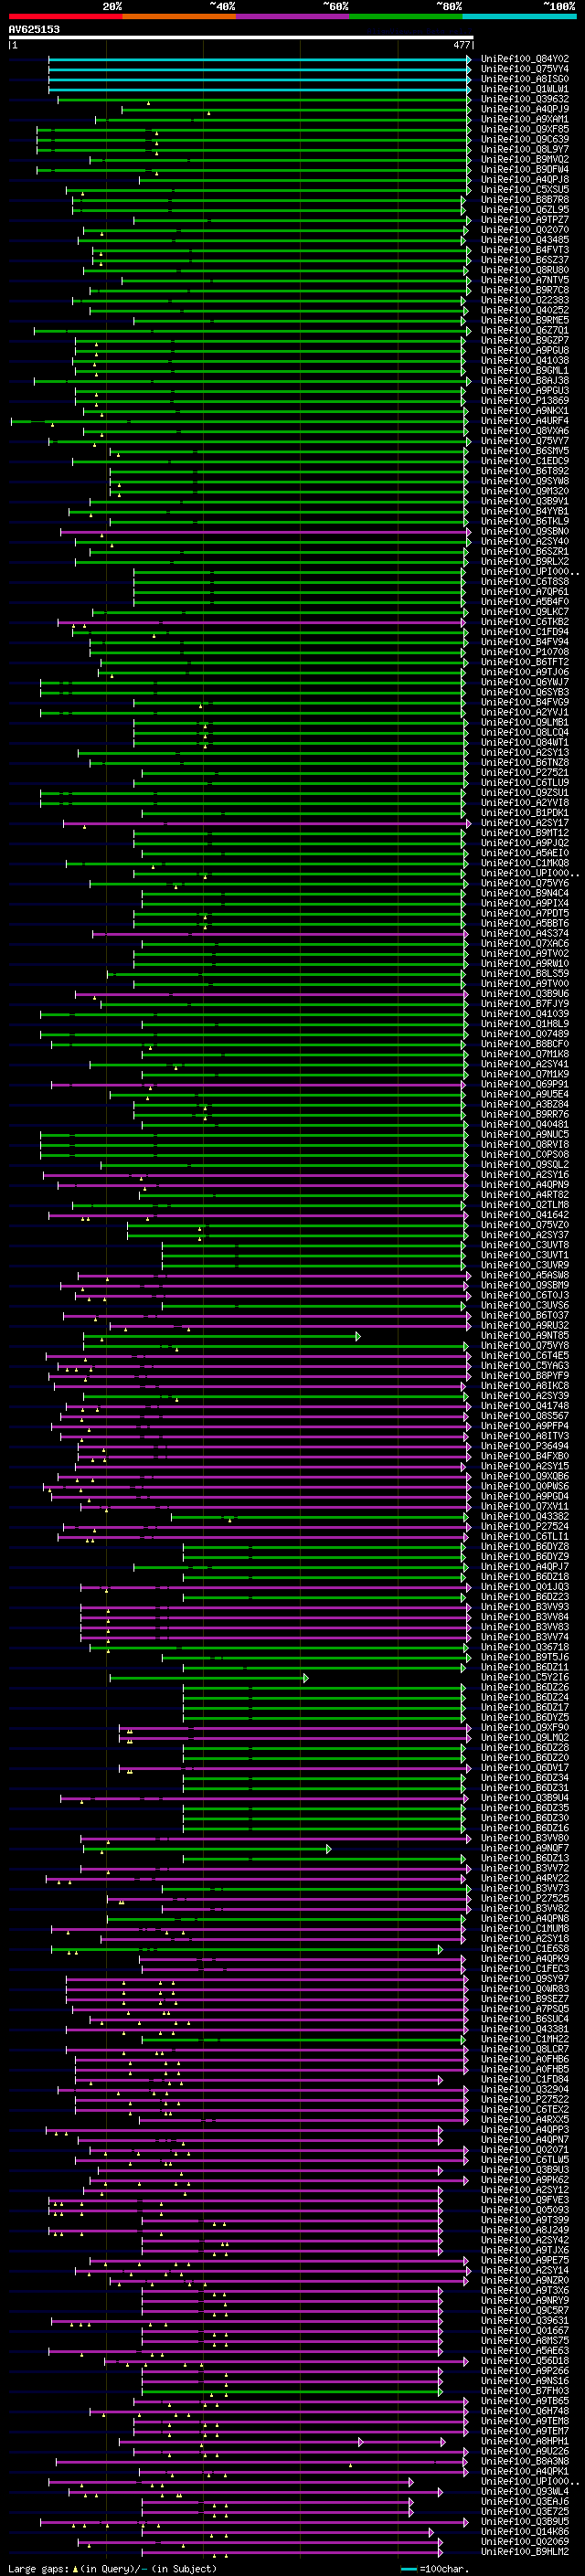Click the red ~20% identity legend bar
This screenshot has height=2576, width=585.
(65, 16)
